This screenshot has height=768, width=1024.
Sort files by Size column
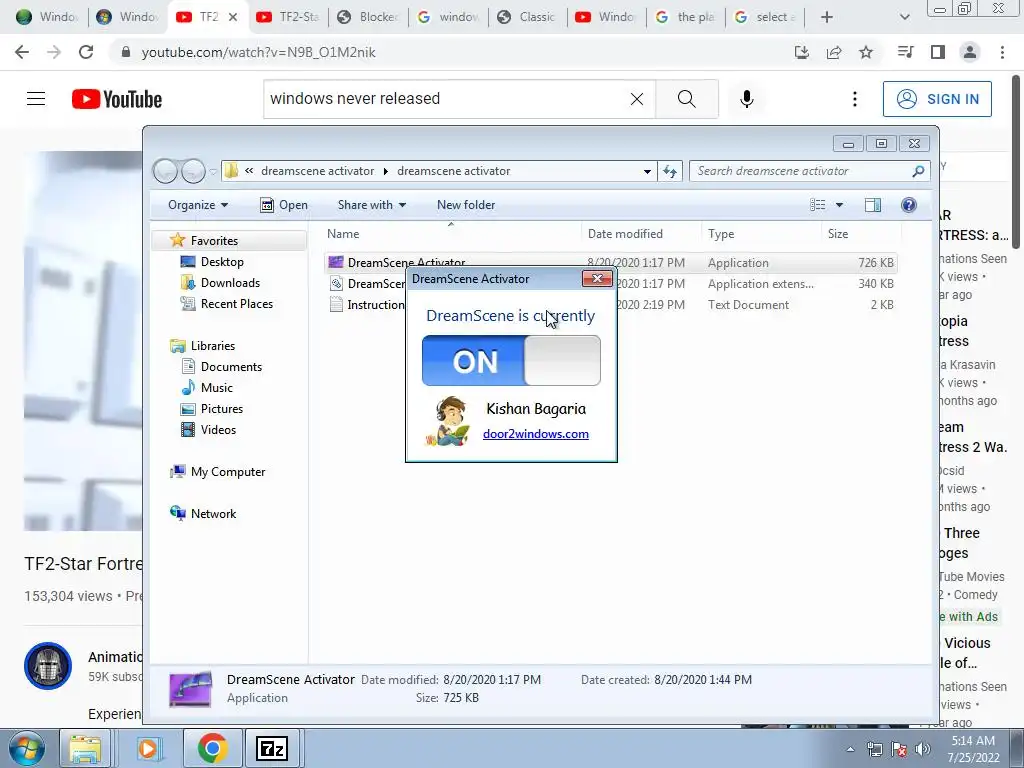pos(861,234)
